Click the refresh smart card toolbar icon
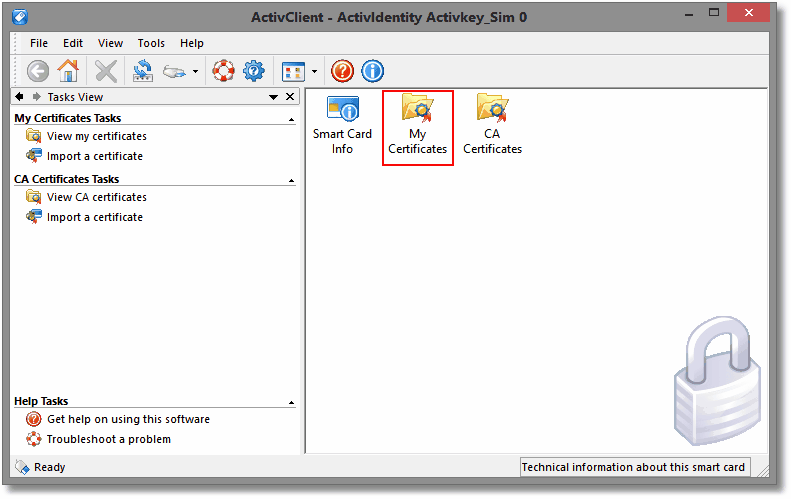The image size is (791, 499). 143,71
